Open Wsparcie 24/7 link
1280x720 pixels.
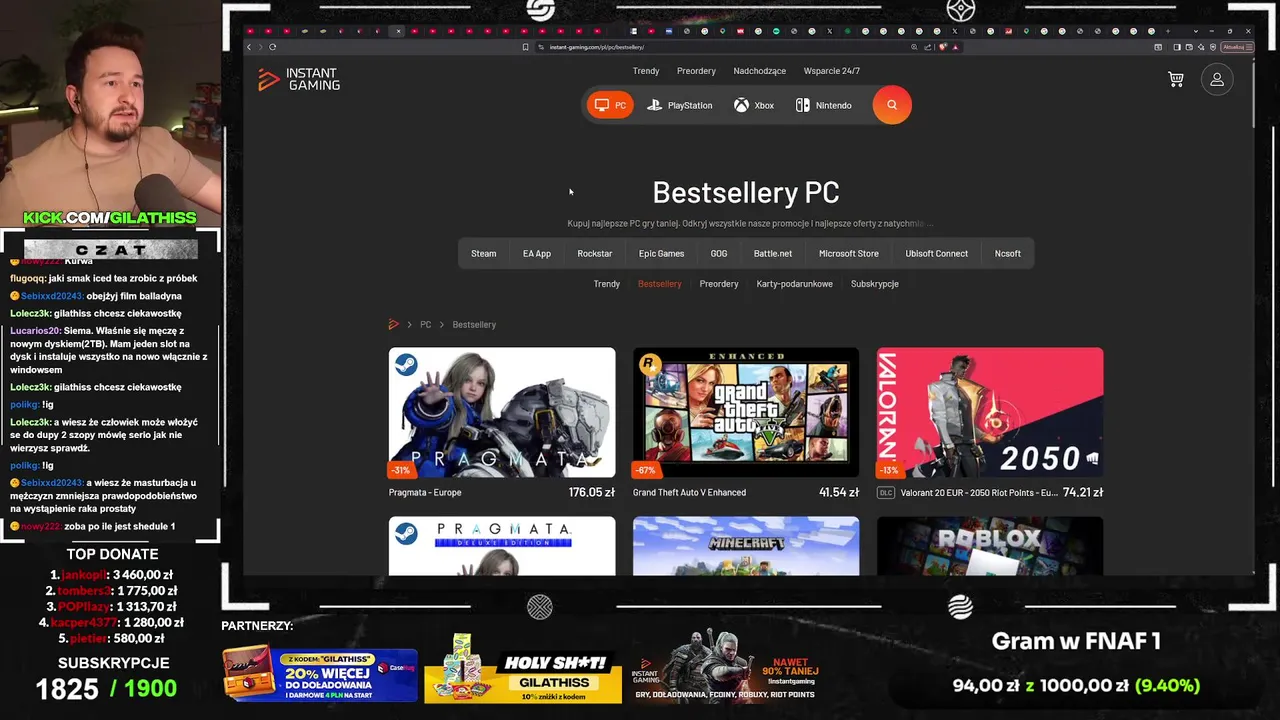(x=832, y=71)
